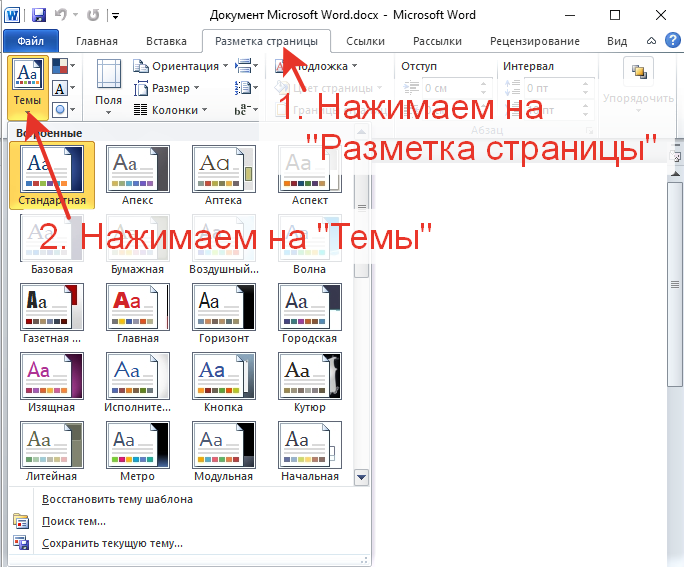Screen dimensions: 685x567
Task: Choose the Кнопка theme
Action: point(224,382)
